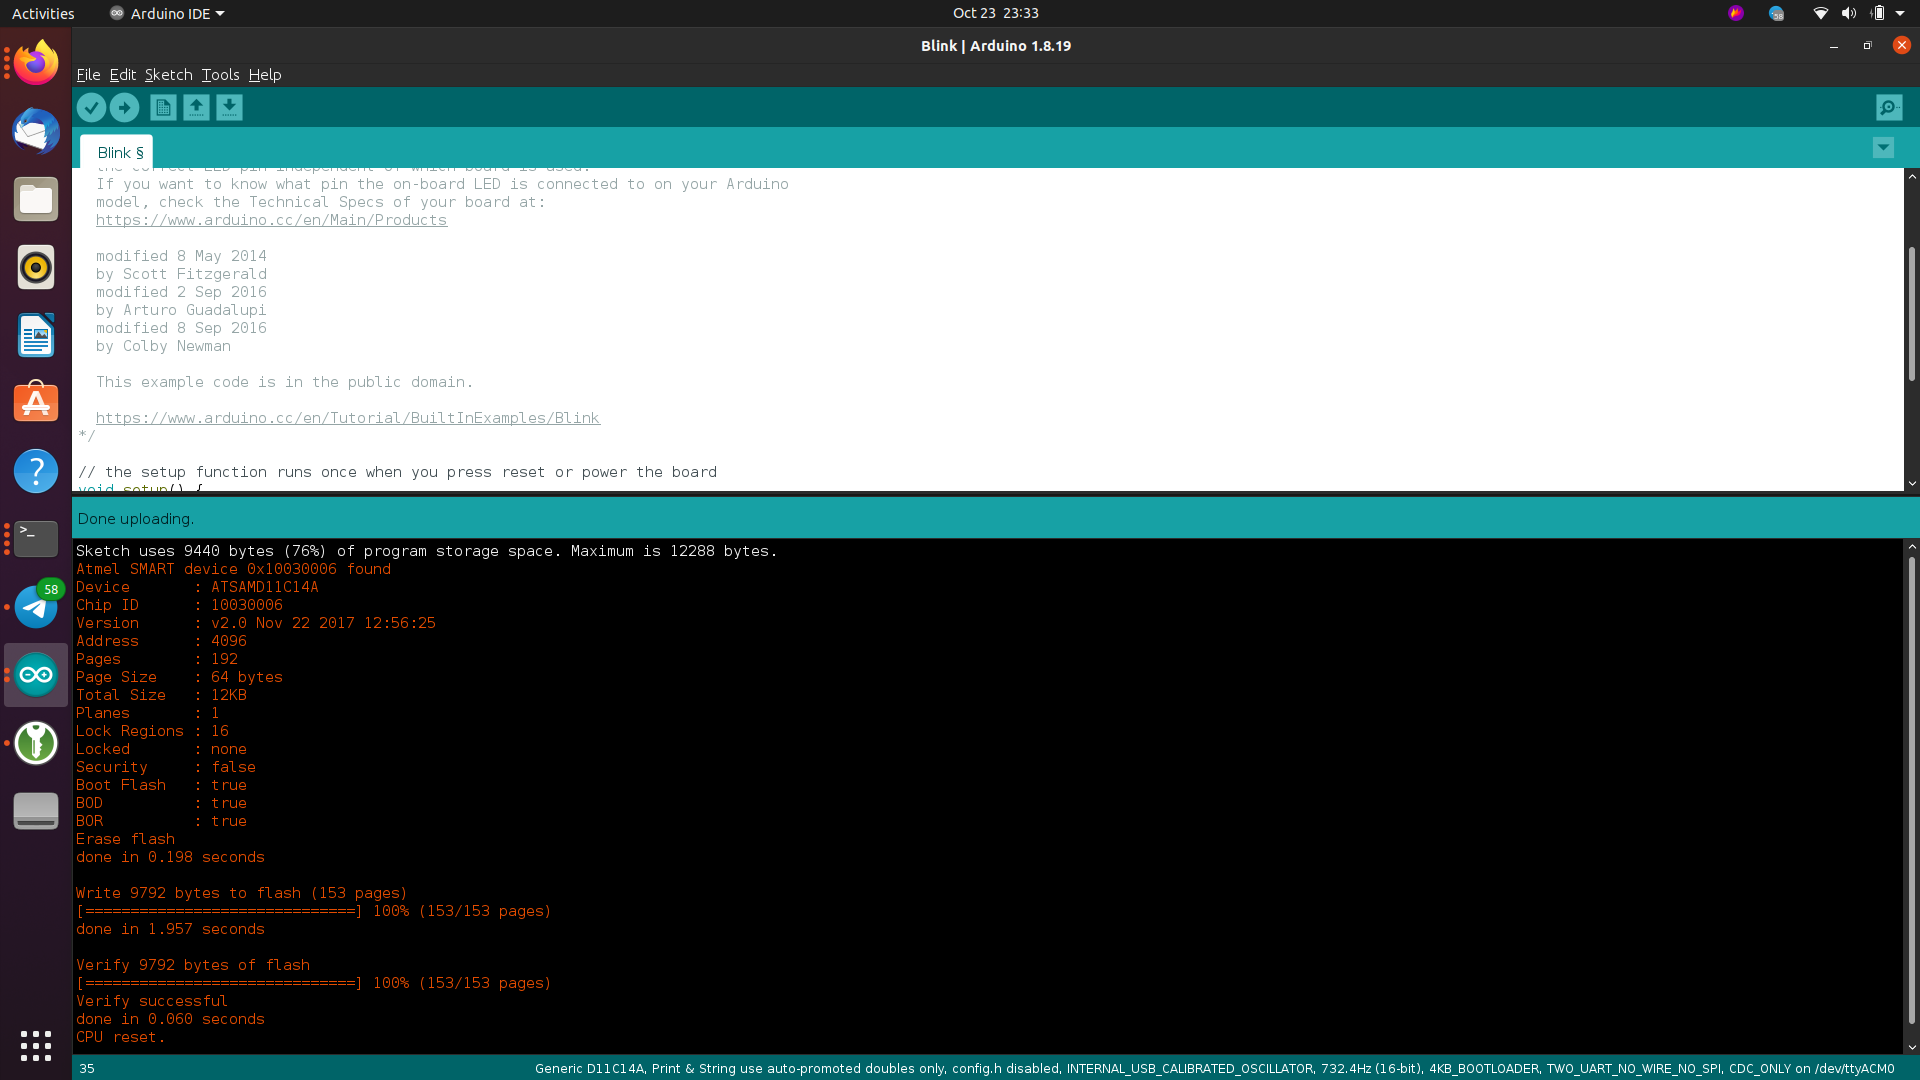Click the line number 35 in status bar

click(87, 1068)
